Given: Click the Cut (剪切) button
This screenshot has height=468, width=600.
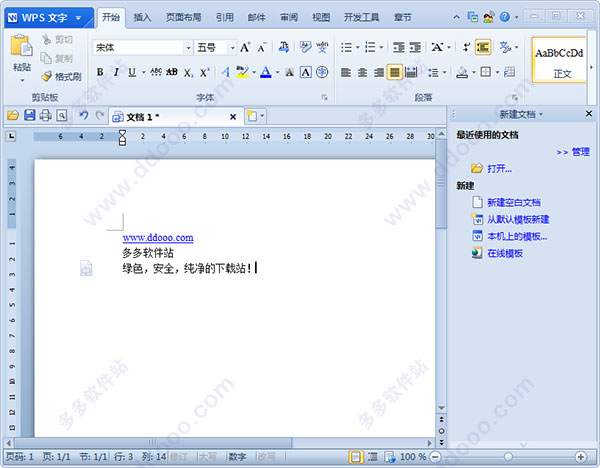Looking at the screenshot, I should [x=57, y=39].
